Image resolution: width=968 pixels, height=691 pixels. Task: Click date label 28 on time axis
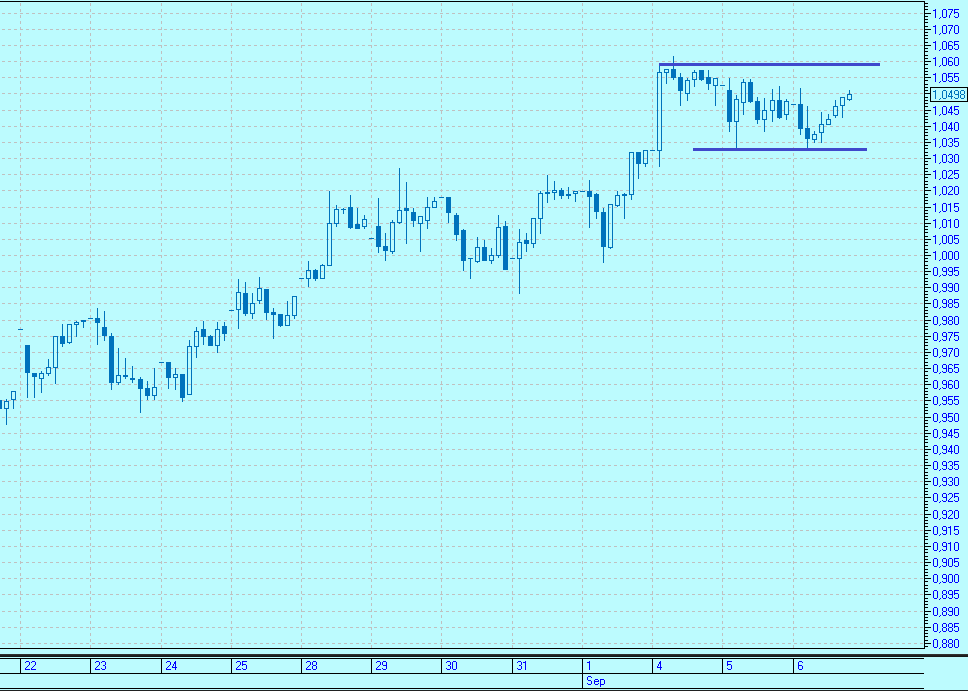[x=311, y=666]
